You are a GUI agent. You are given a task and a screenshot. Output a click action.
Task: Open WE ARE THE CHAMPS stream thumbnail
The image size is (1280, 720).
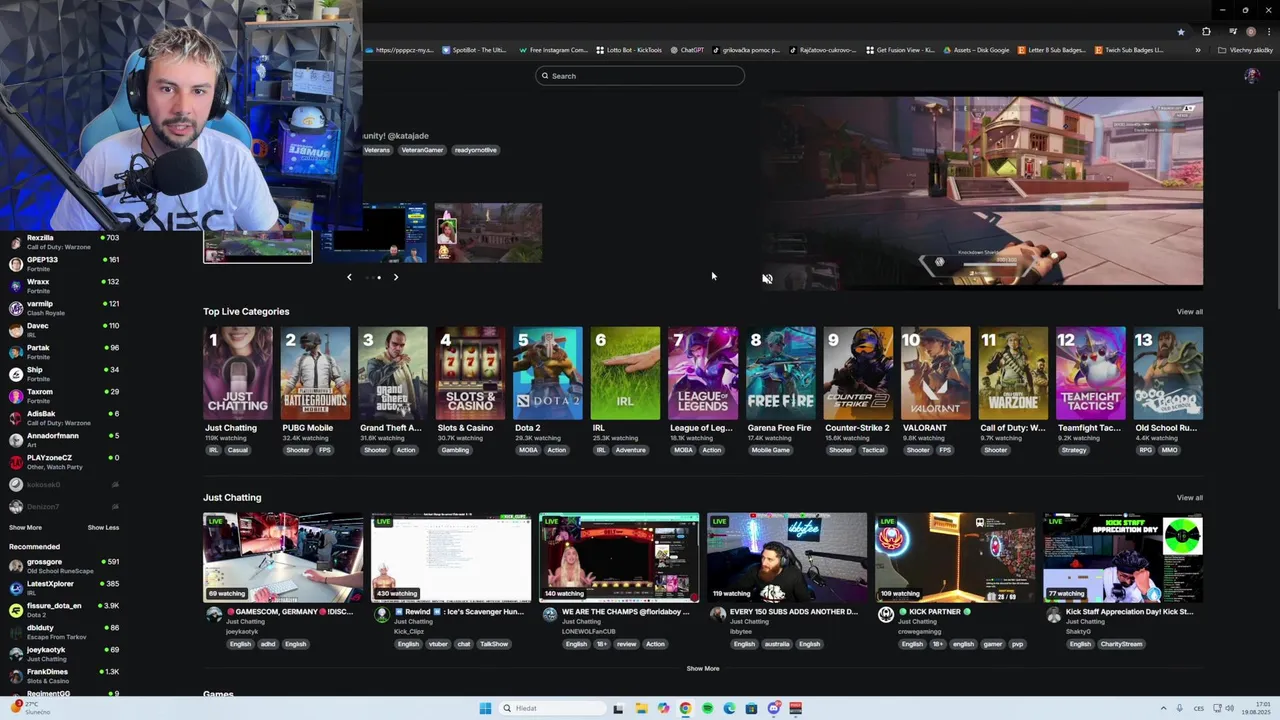pyautogui.click(x=619, y=558)
